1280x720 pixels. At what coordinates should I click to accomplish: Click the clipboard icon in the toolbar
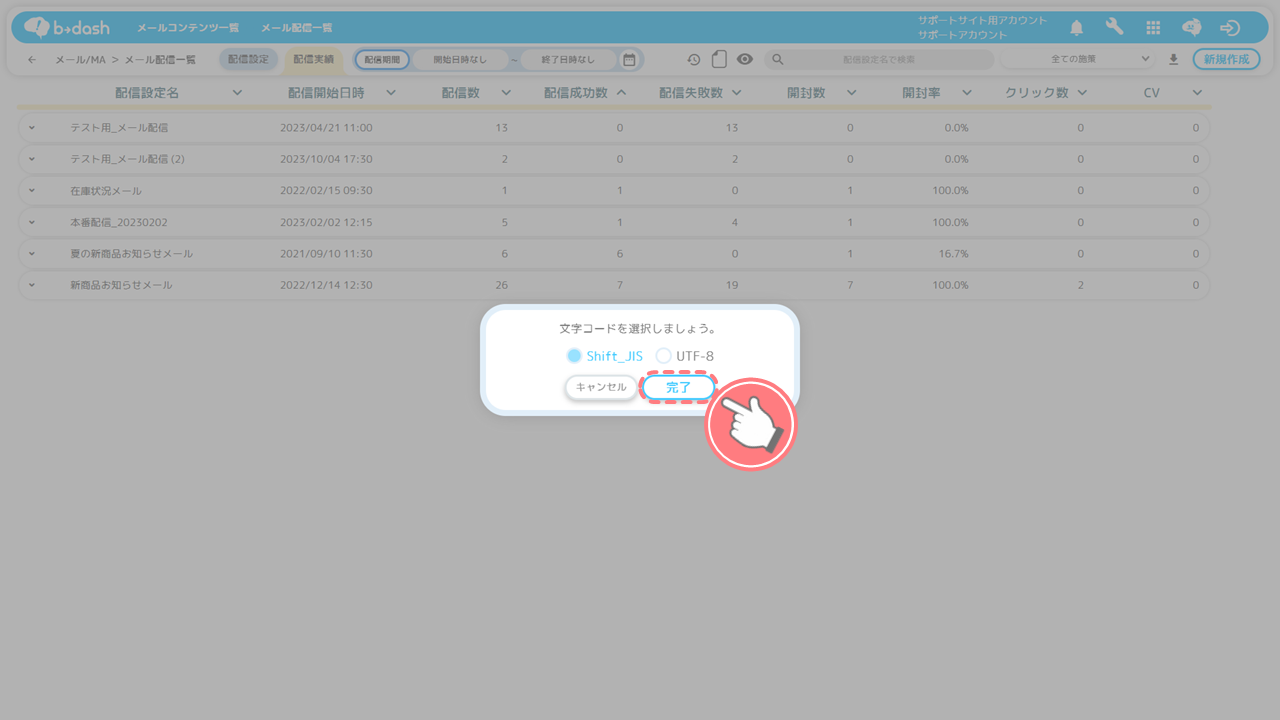[719, 60]
